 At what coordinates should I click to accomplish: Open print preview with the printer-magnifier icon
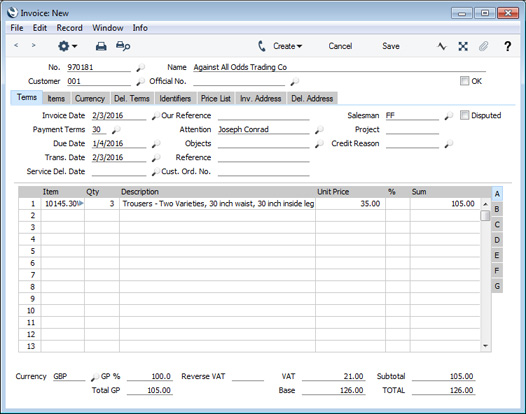point(123,46)
